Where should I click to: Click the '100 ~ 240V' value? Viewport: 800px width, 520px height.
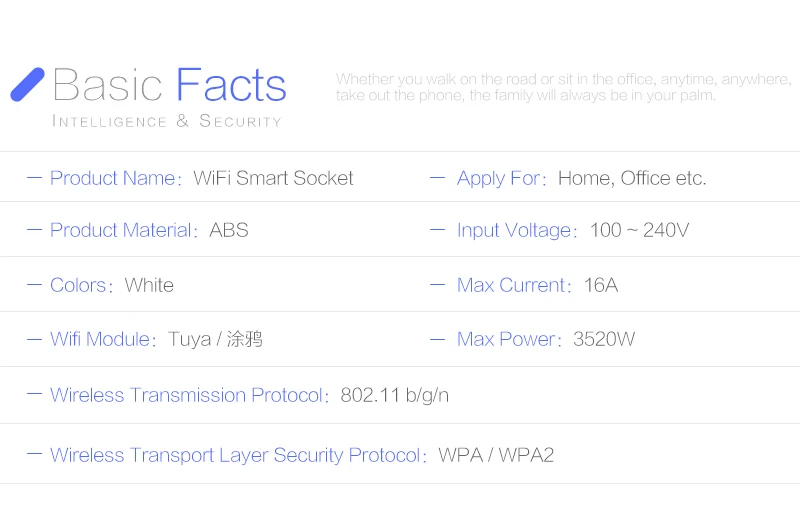coord(639,230)
